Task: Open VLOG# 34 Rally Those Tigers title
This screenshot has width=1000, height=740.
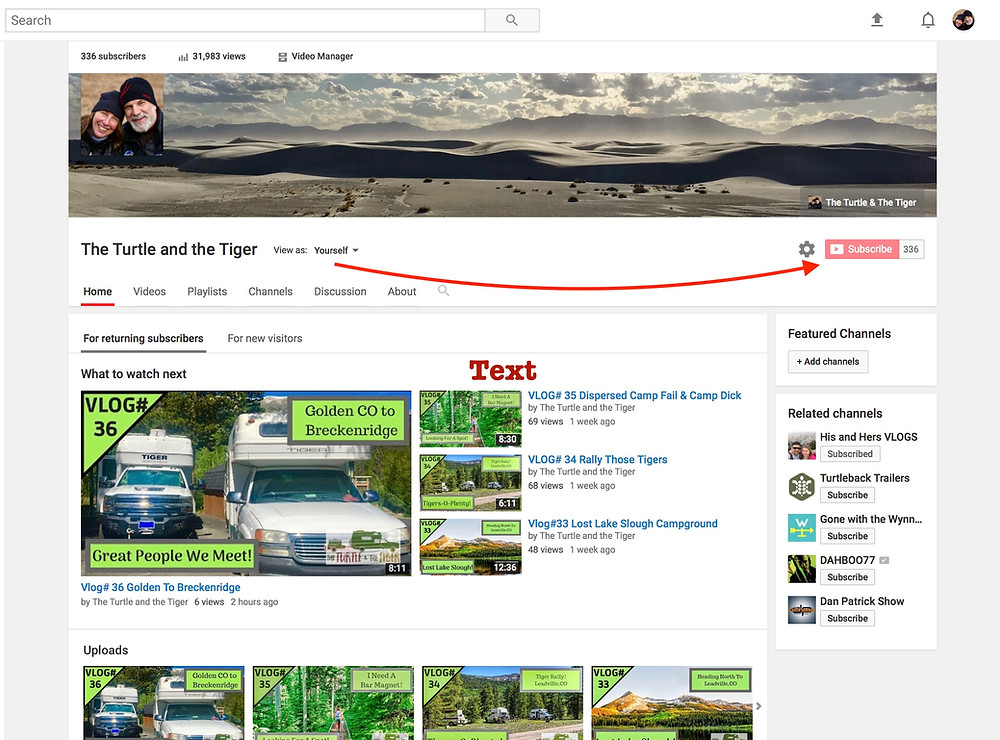Action: point(598,459)
